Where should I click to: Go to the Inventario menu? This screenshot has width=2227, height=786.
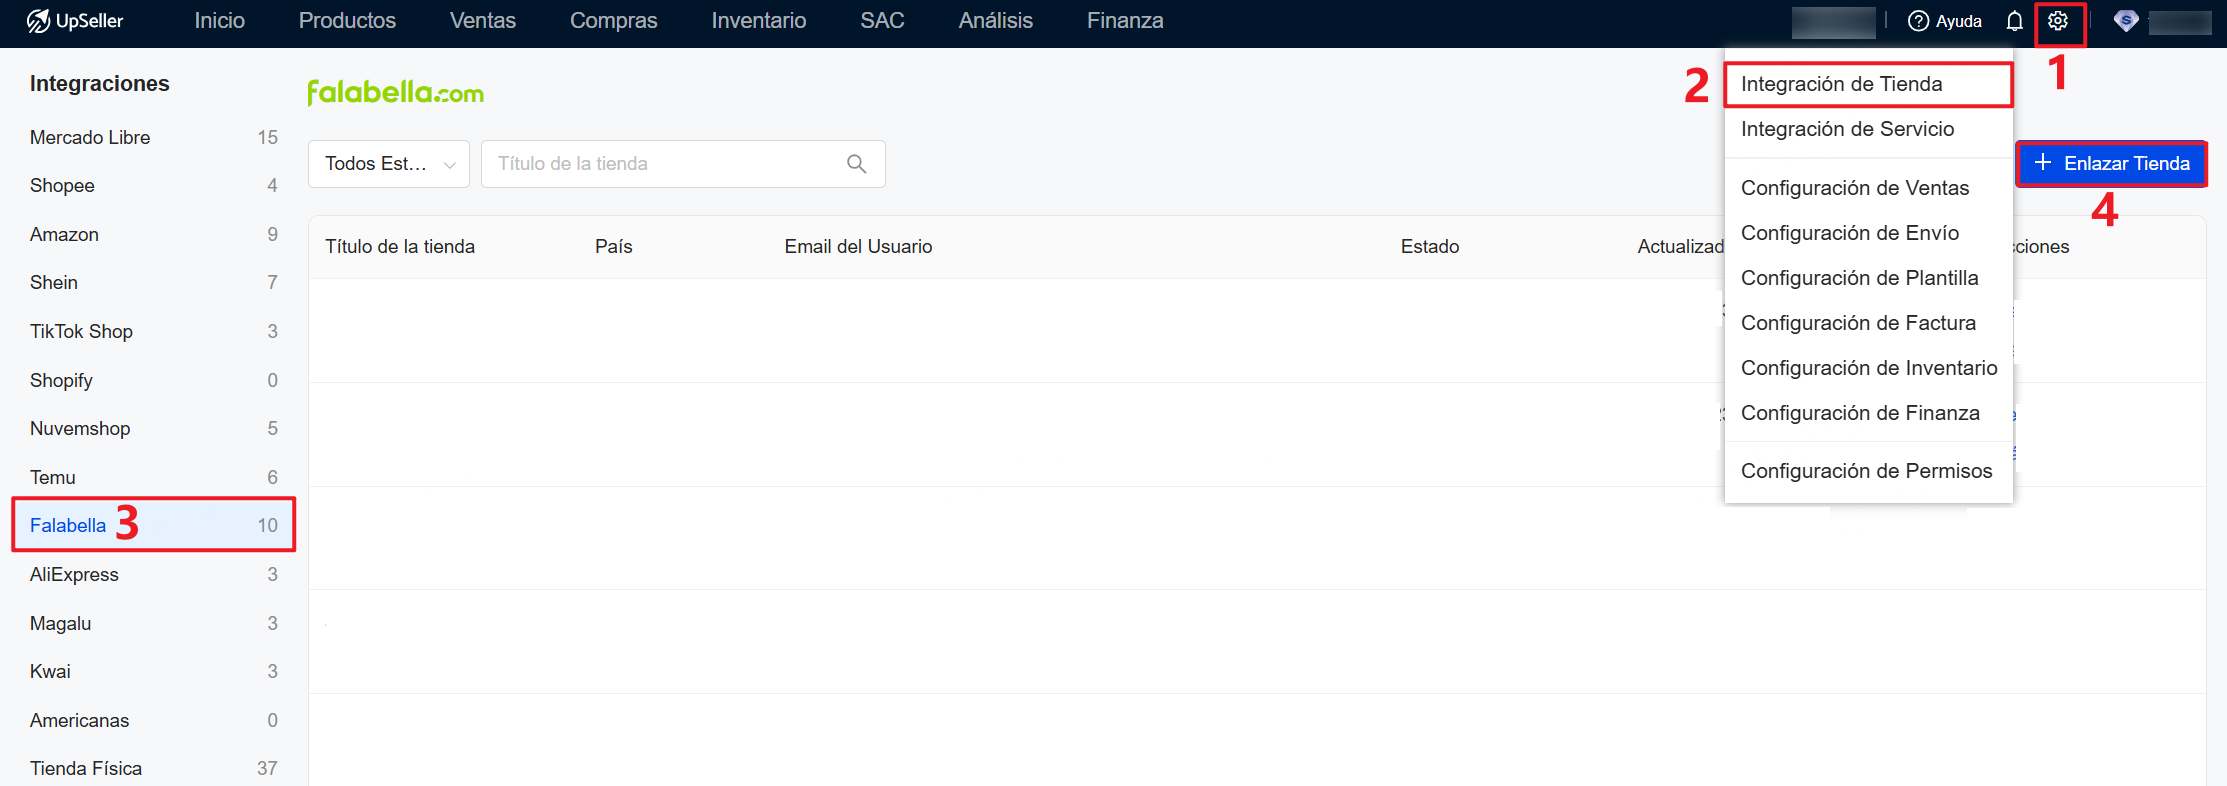(758, 21)
